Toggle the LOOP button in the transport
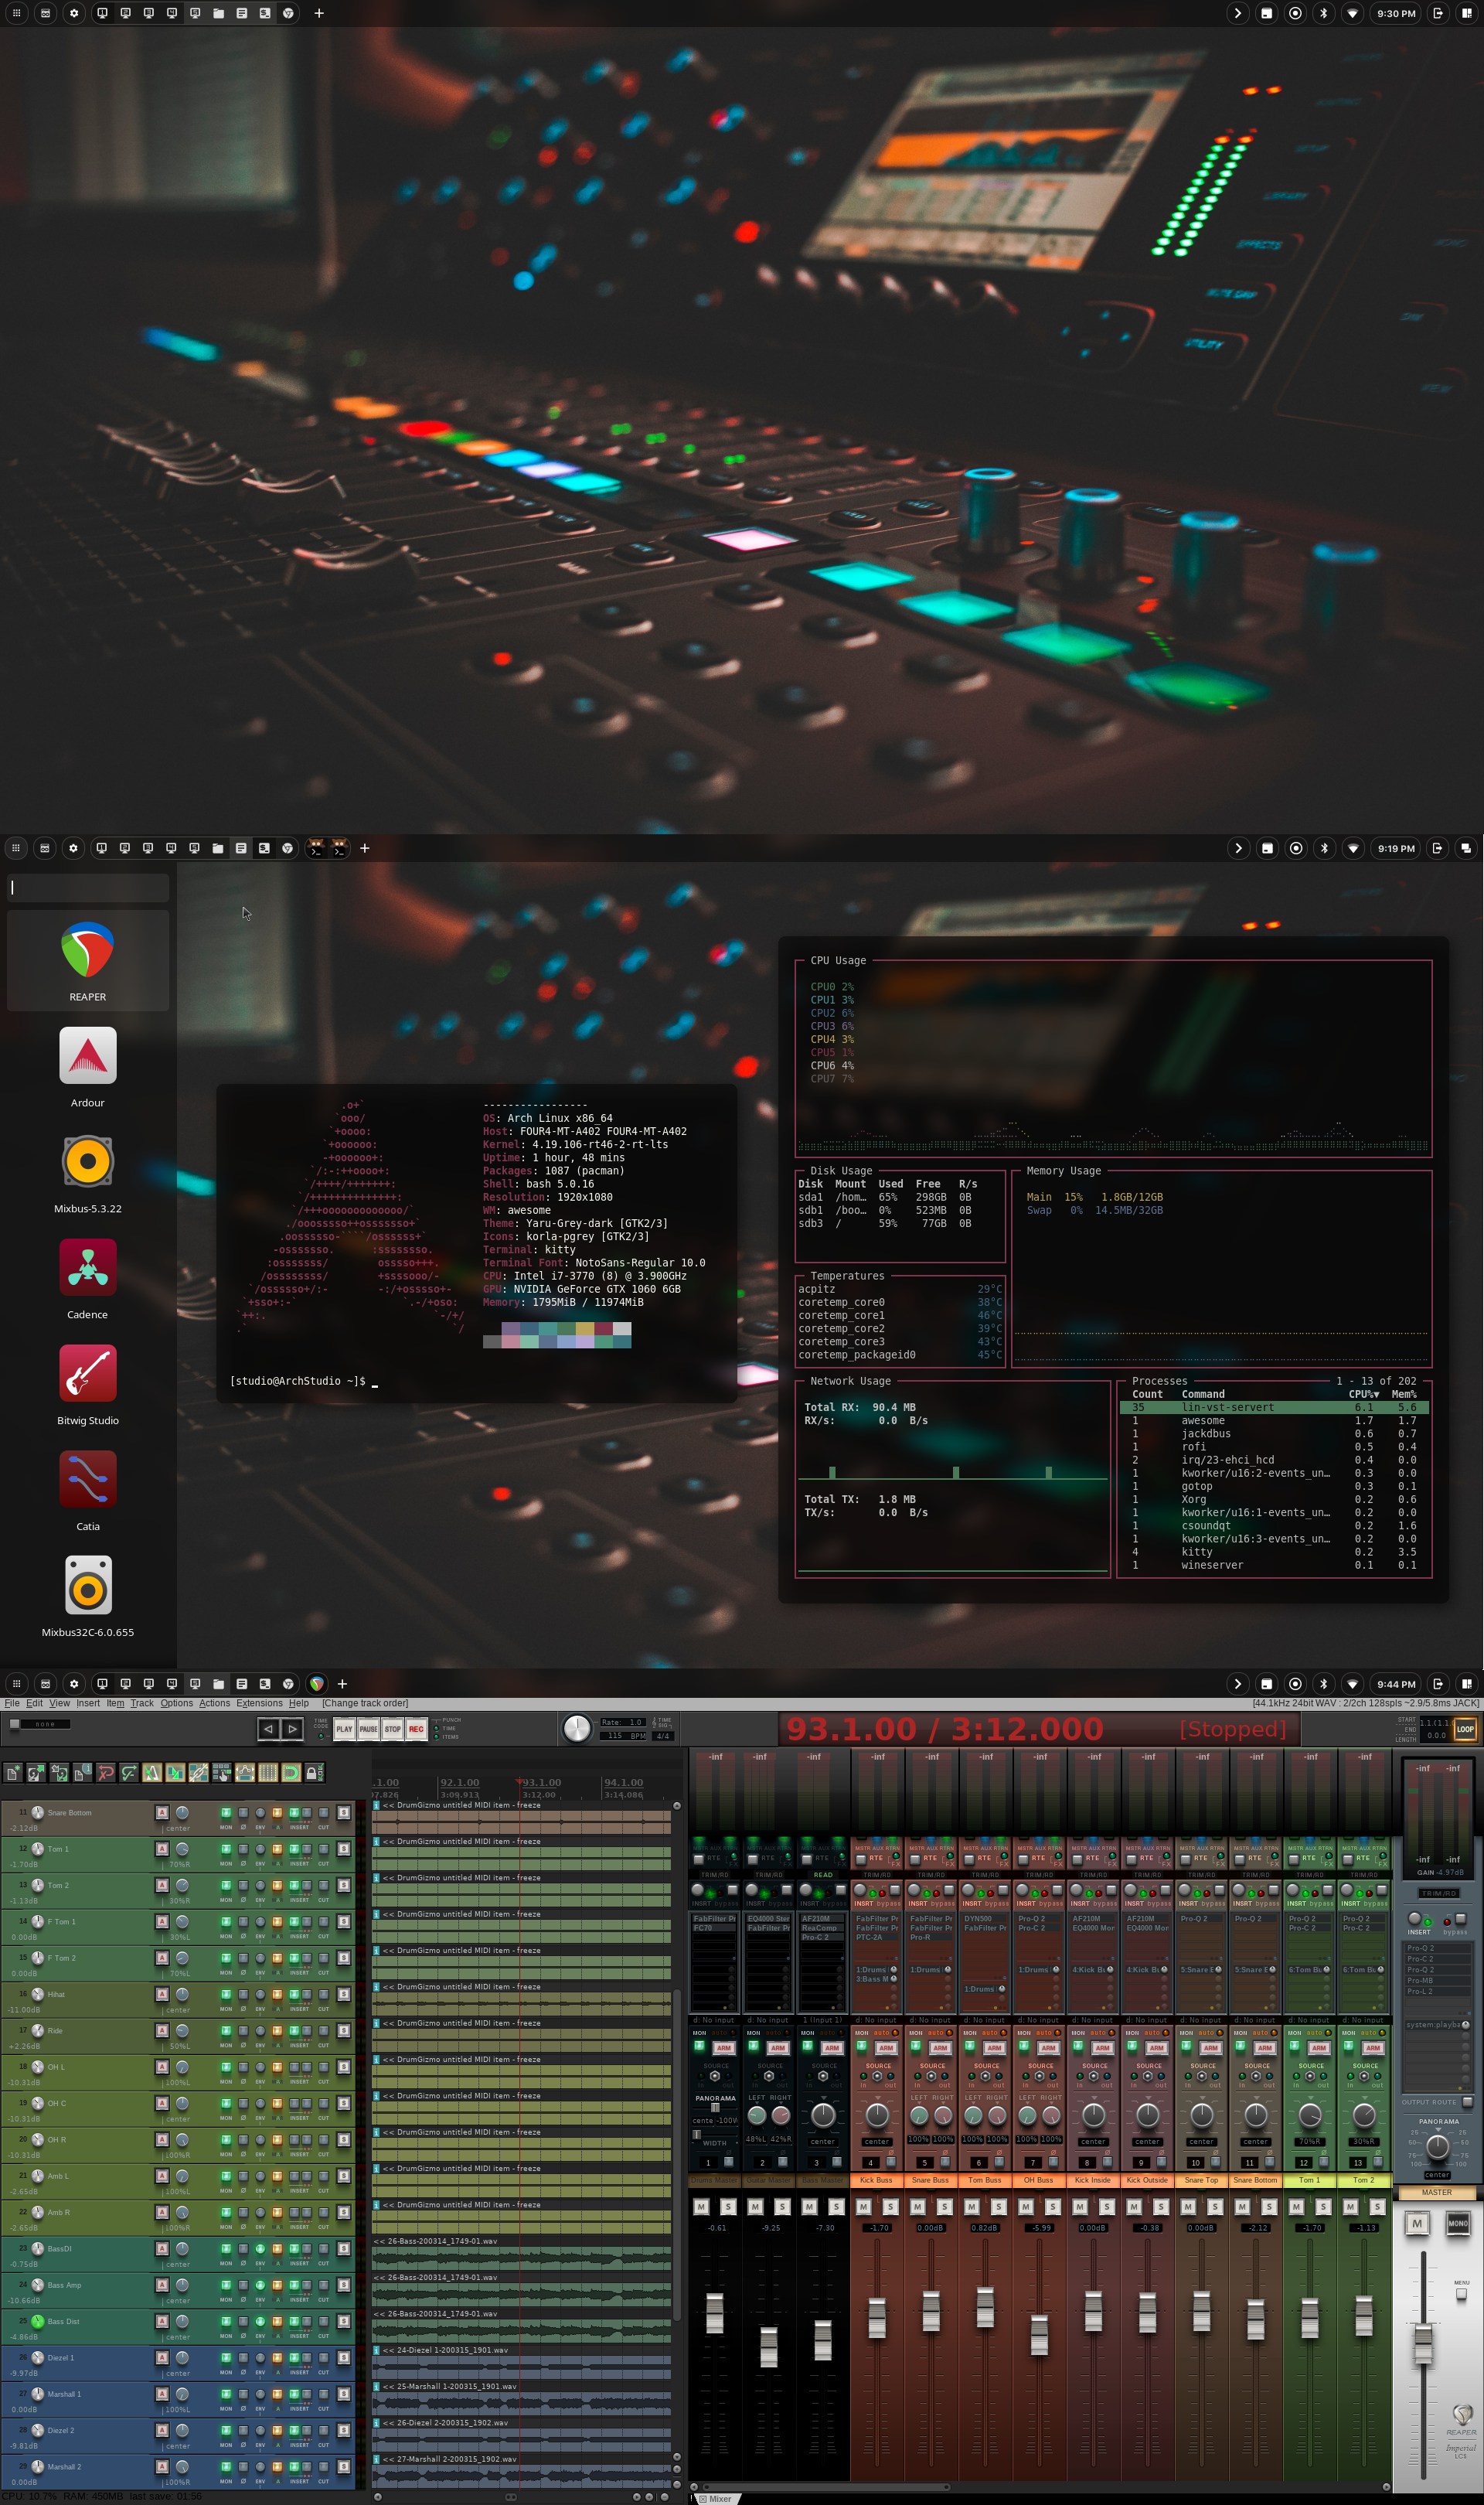The width and height of the screenshot is (1484, 2505). [1465, 1729]
